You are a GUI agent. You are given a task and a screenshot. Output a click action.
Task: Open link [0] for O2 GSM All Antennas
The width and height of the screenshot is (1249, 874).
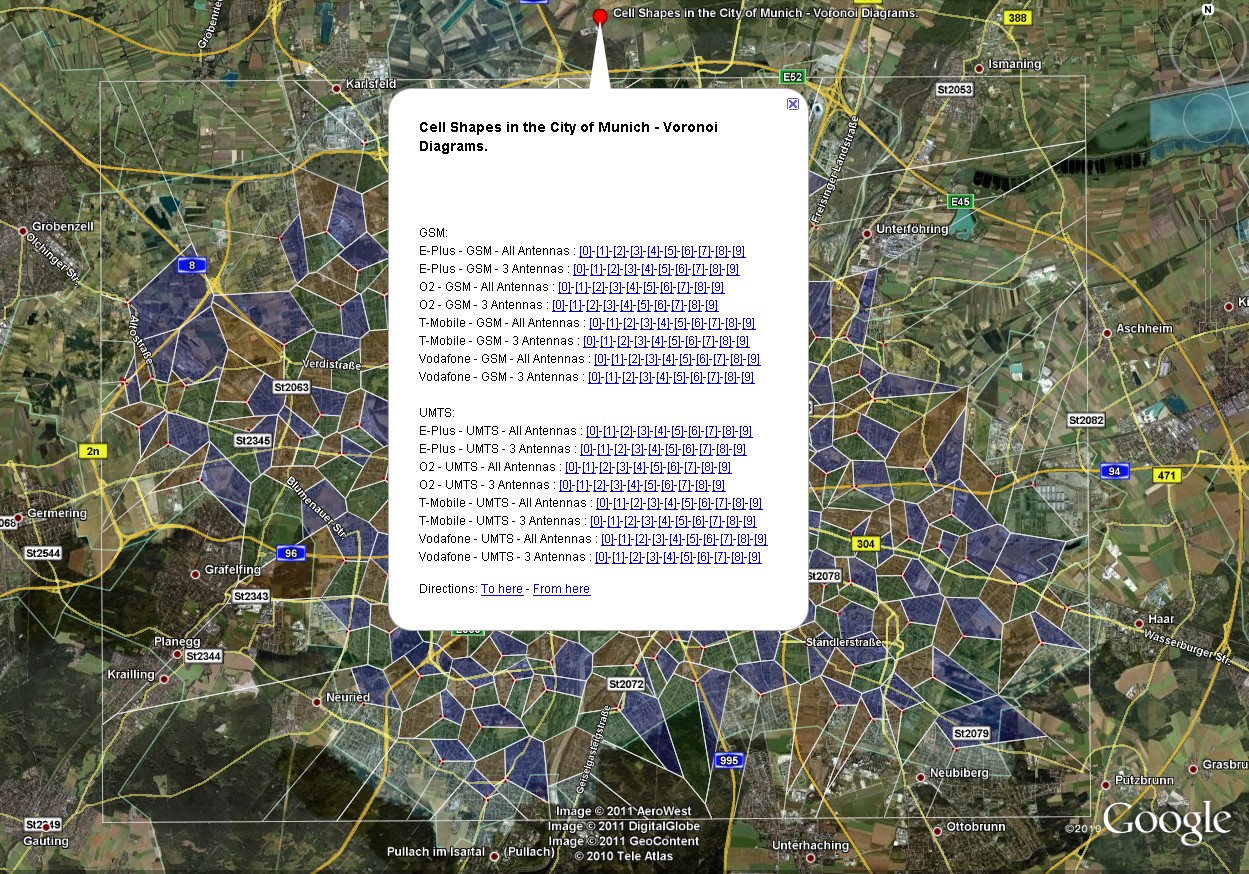click(x=565, y=287)
